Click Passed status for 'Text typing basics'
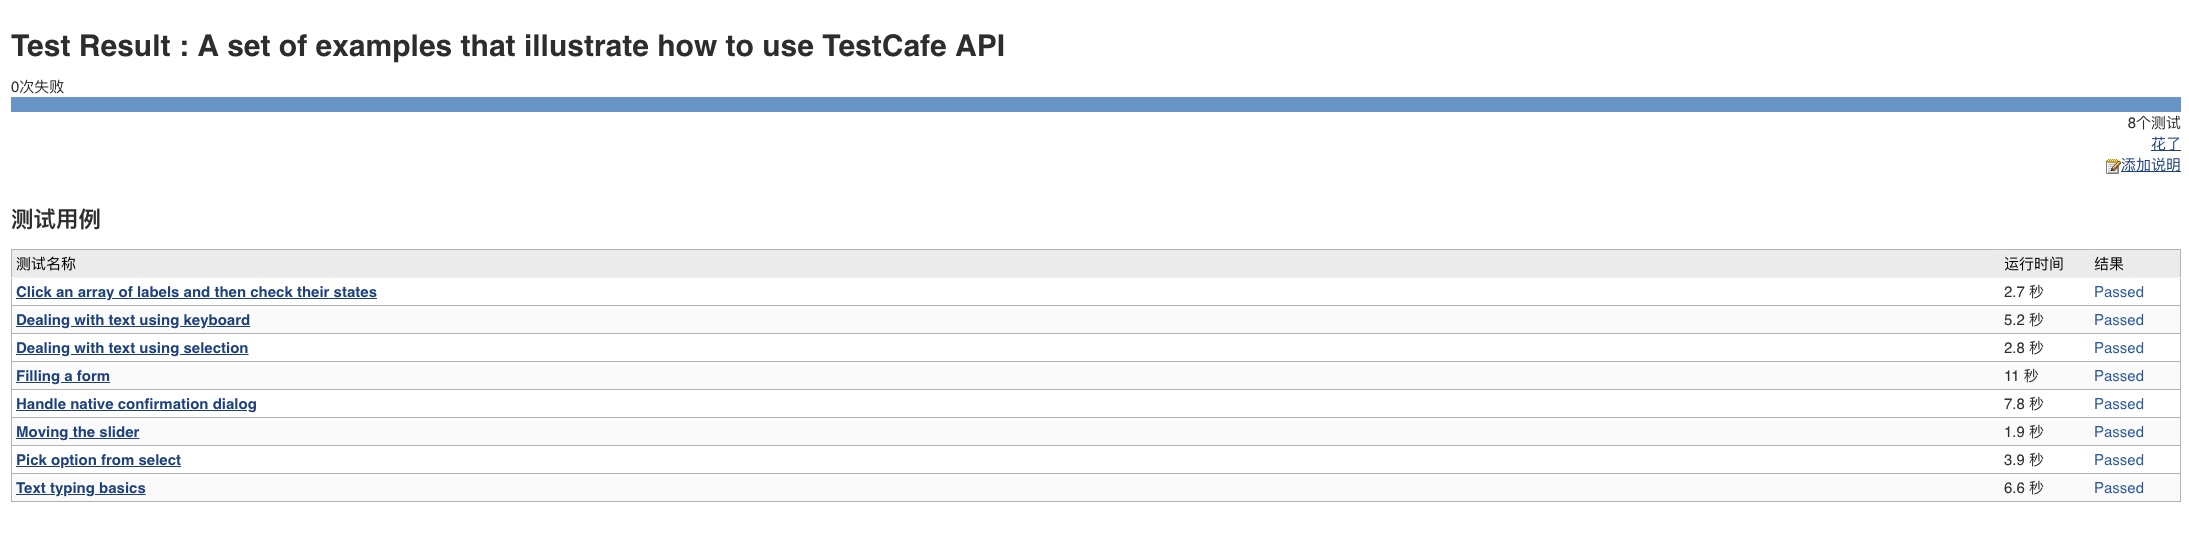 click(2118, 488)
